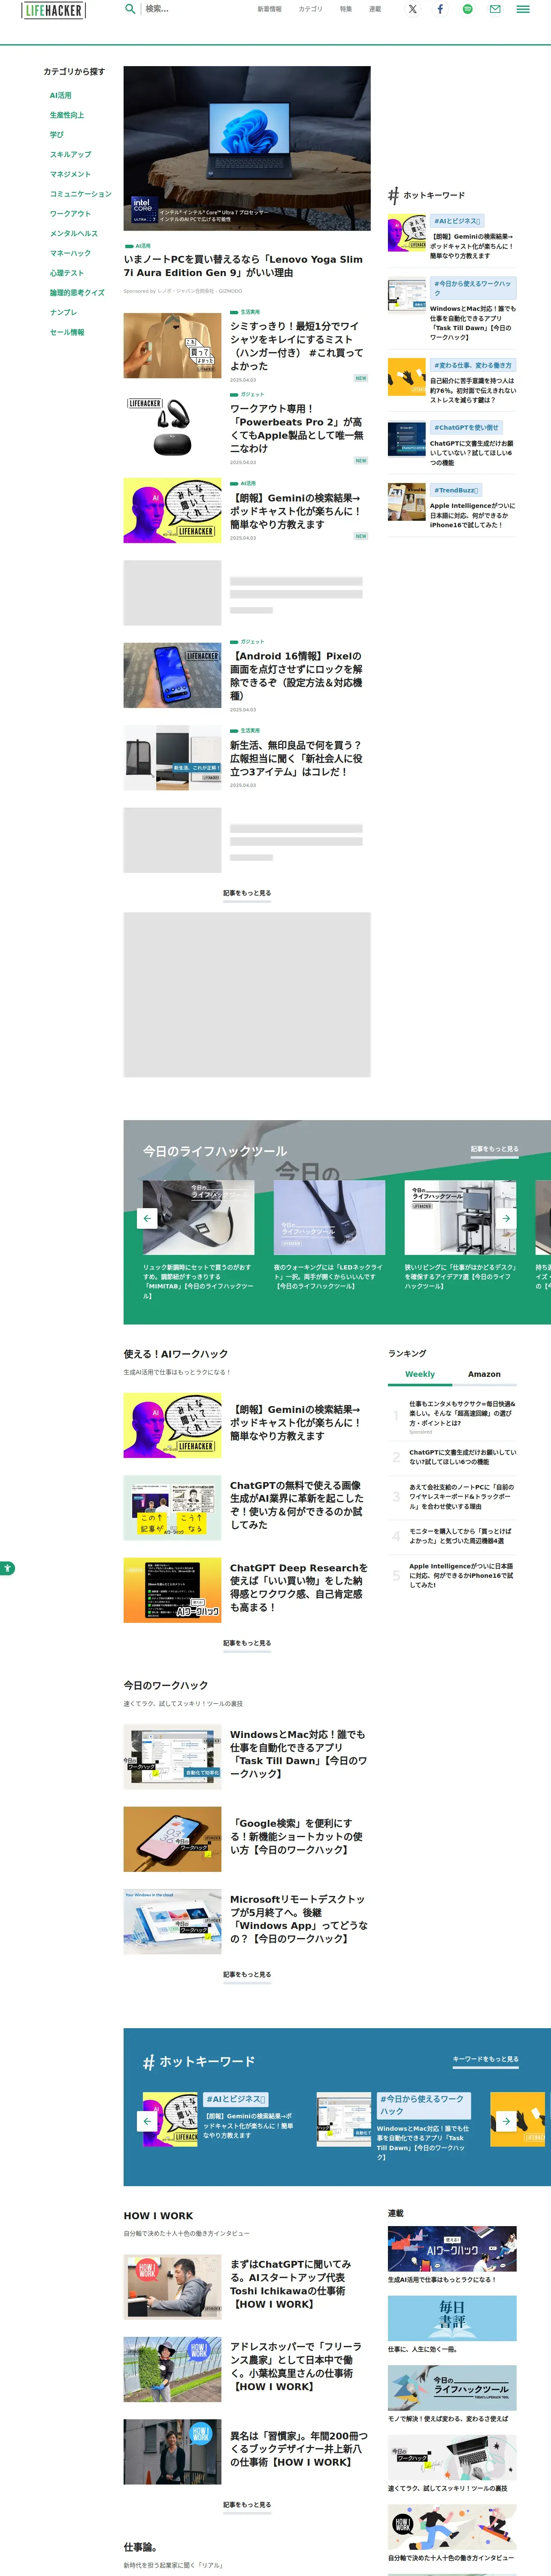Previous arrow in 今日のライフハックツール carousel
Screen dimensions: 551x2576
(x=147, y=1218)
